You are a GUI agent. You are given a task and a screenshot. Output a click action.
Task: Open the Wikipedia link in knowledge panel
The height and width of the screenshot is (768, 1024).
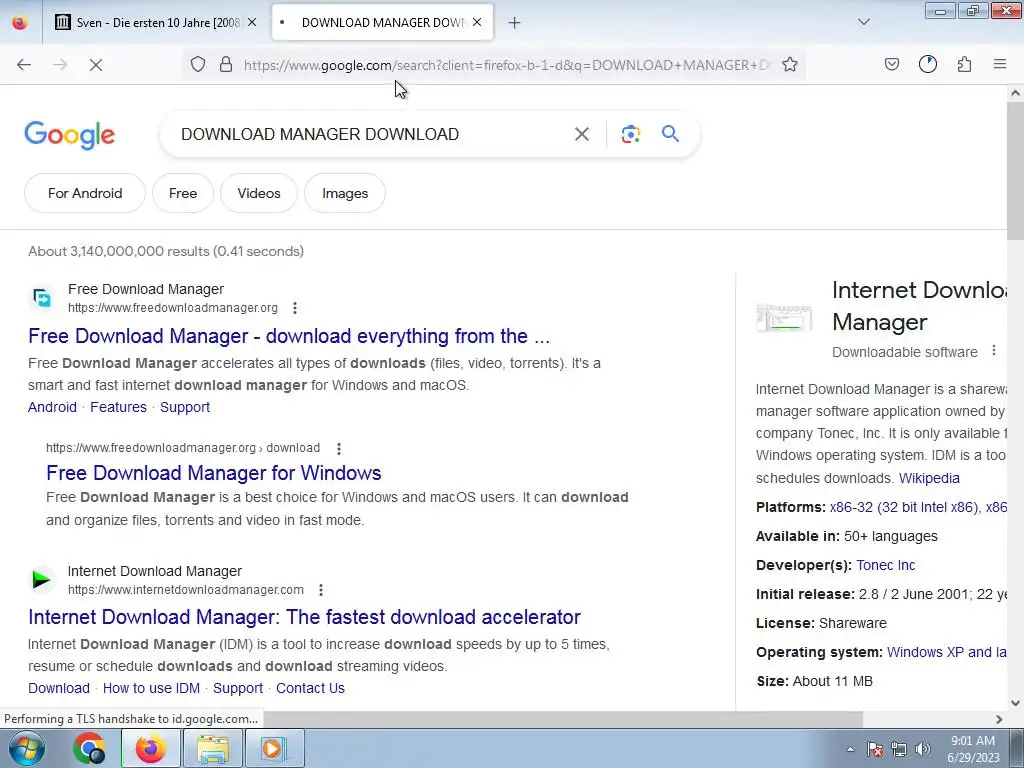(929, 478)
